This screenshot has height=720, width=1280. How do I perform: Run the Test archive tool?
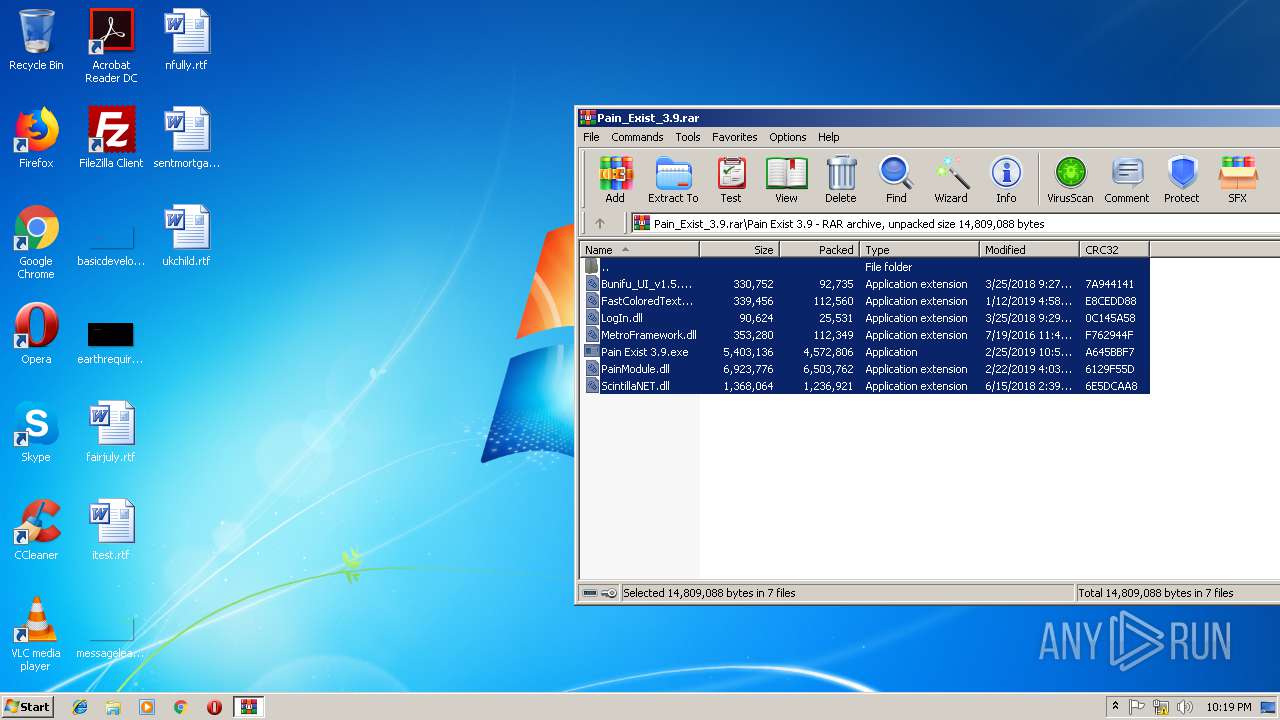click(x=731, y=180)
